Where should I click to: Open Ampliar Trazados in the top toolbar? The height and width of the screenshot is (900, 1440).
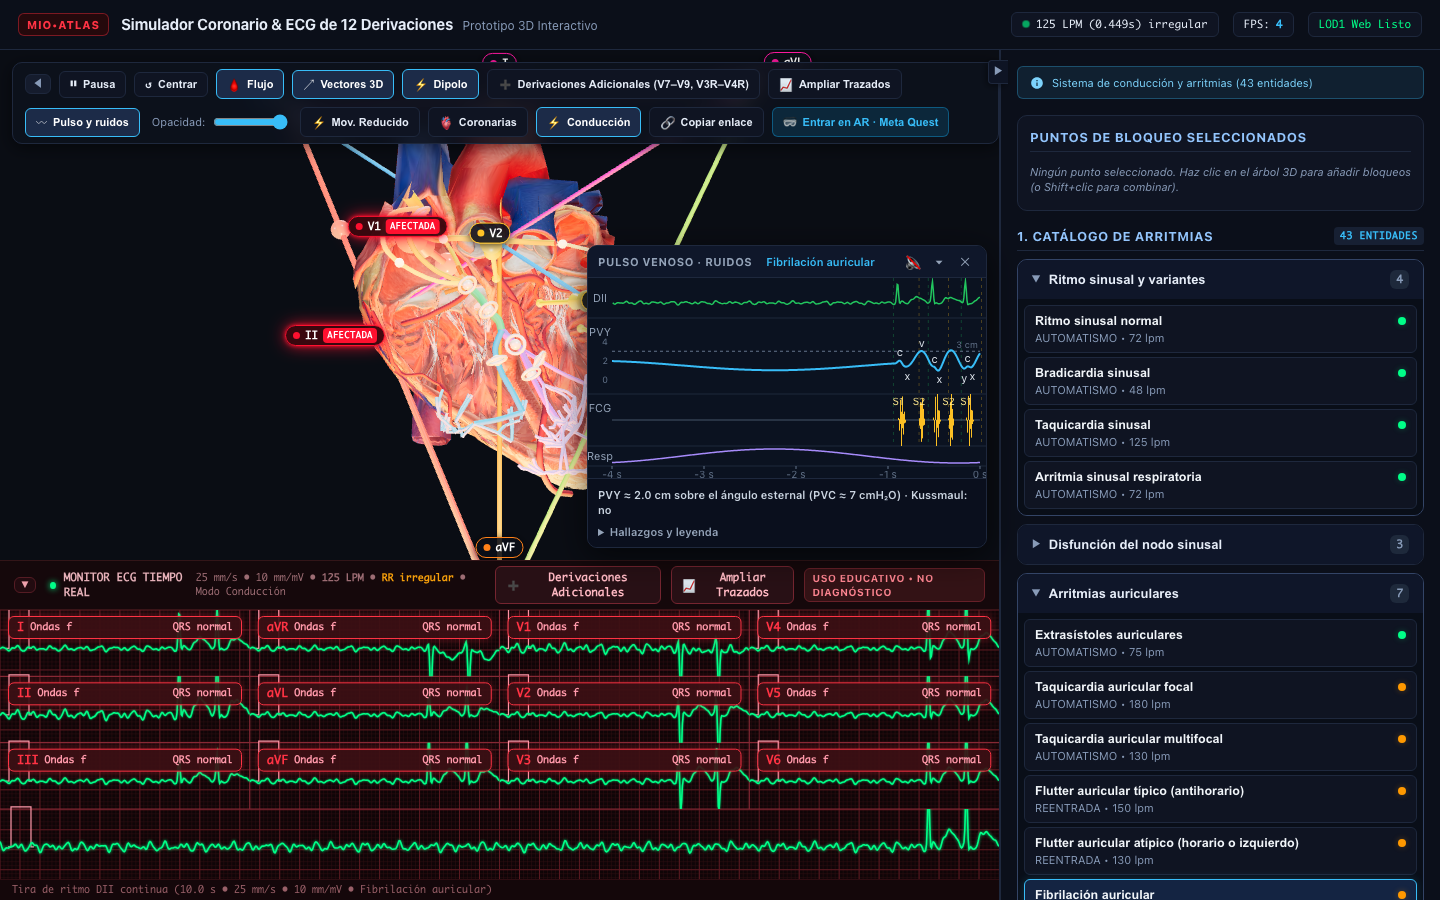pyautogui.click(x=835, y=84)
